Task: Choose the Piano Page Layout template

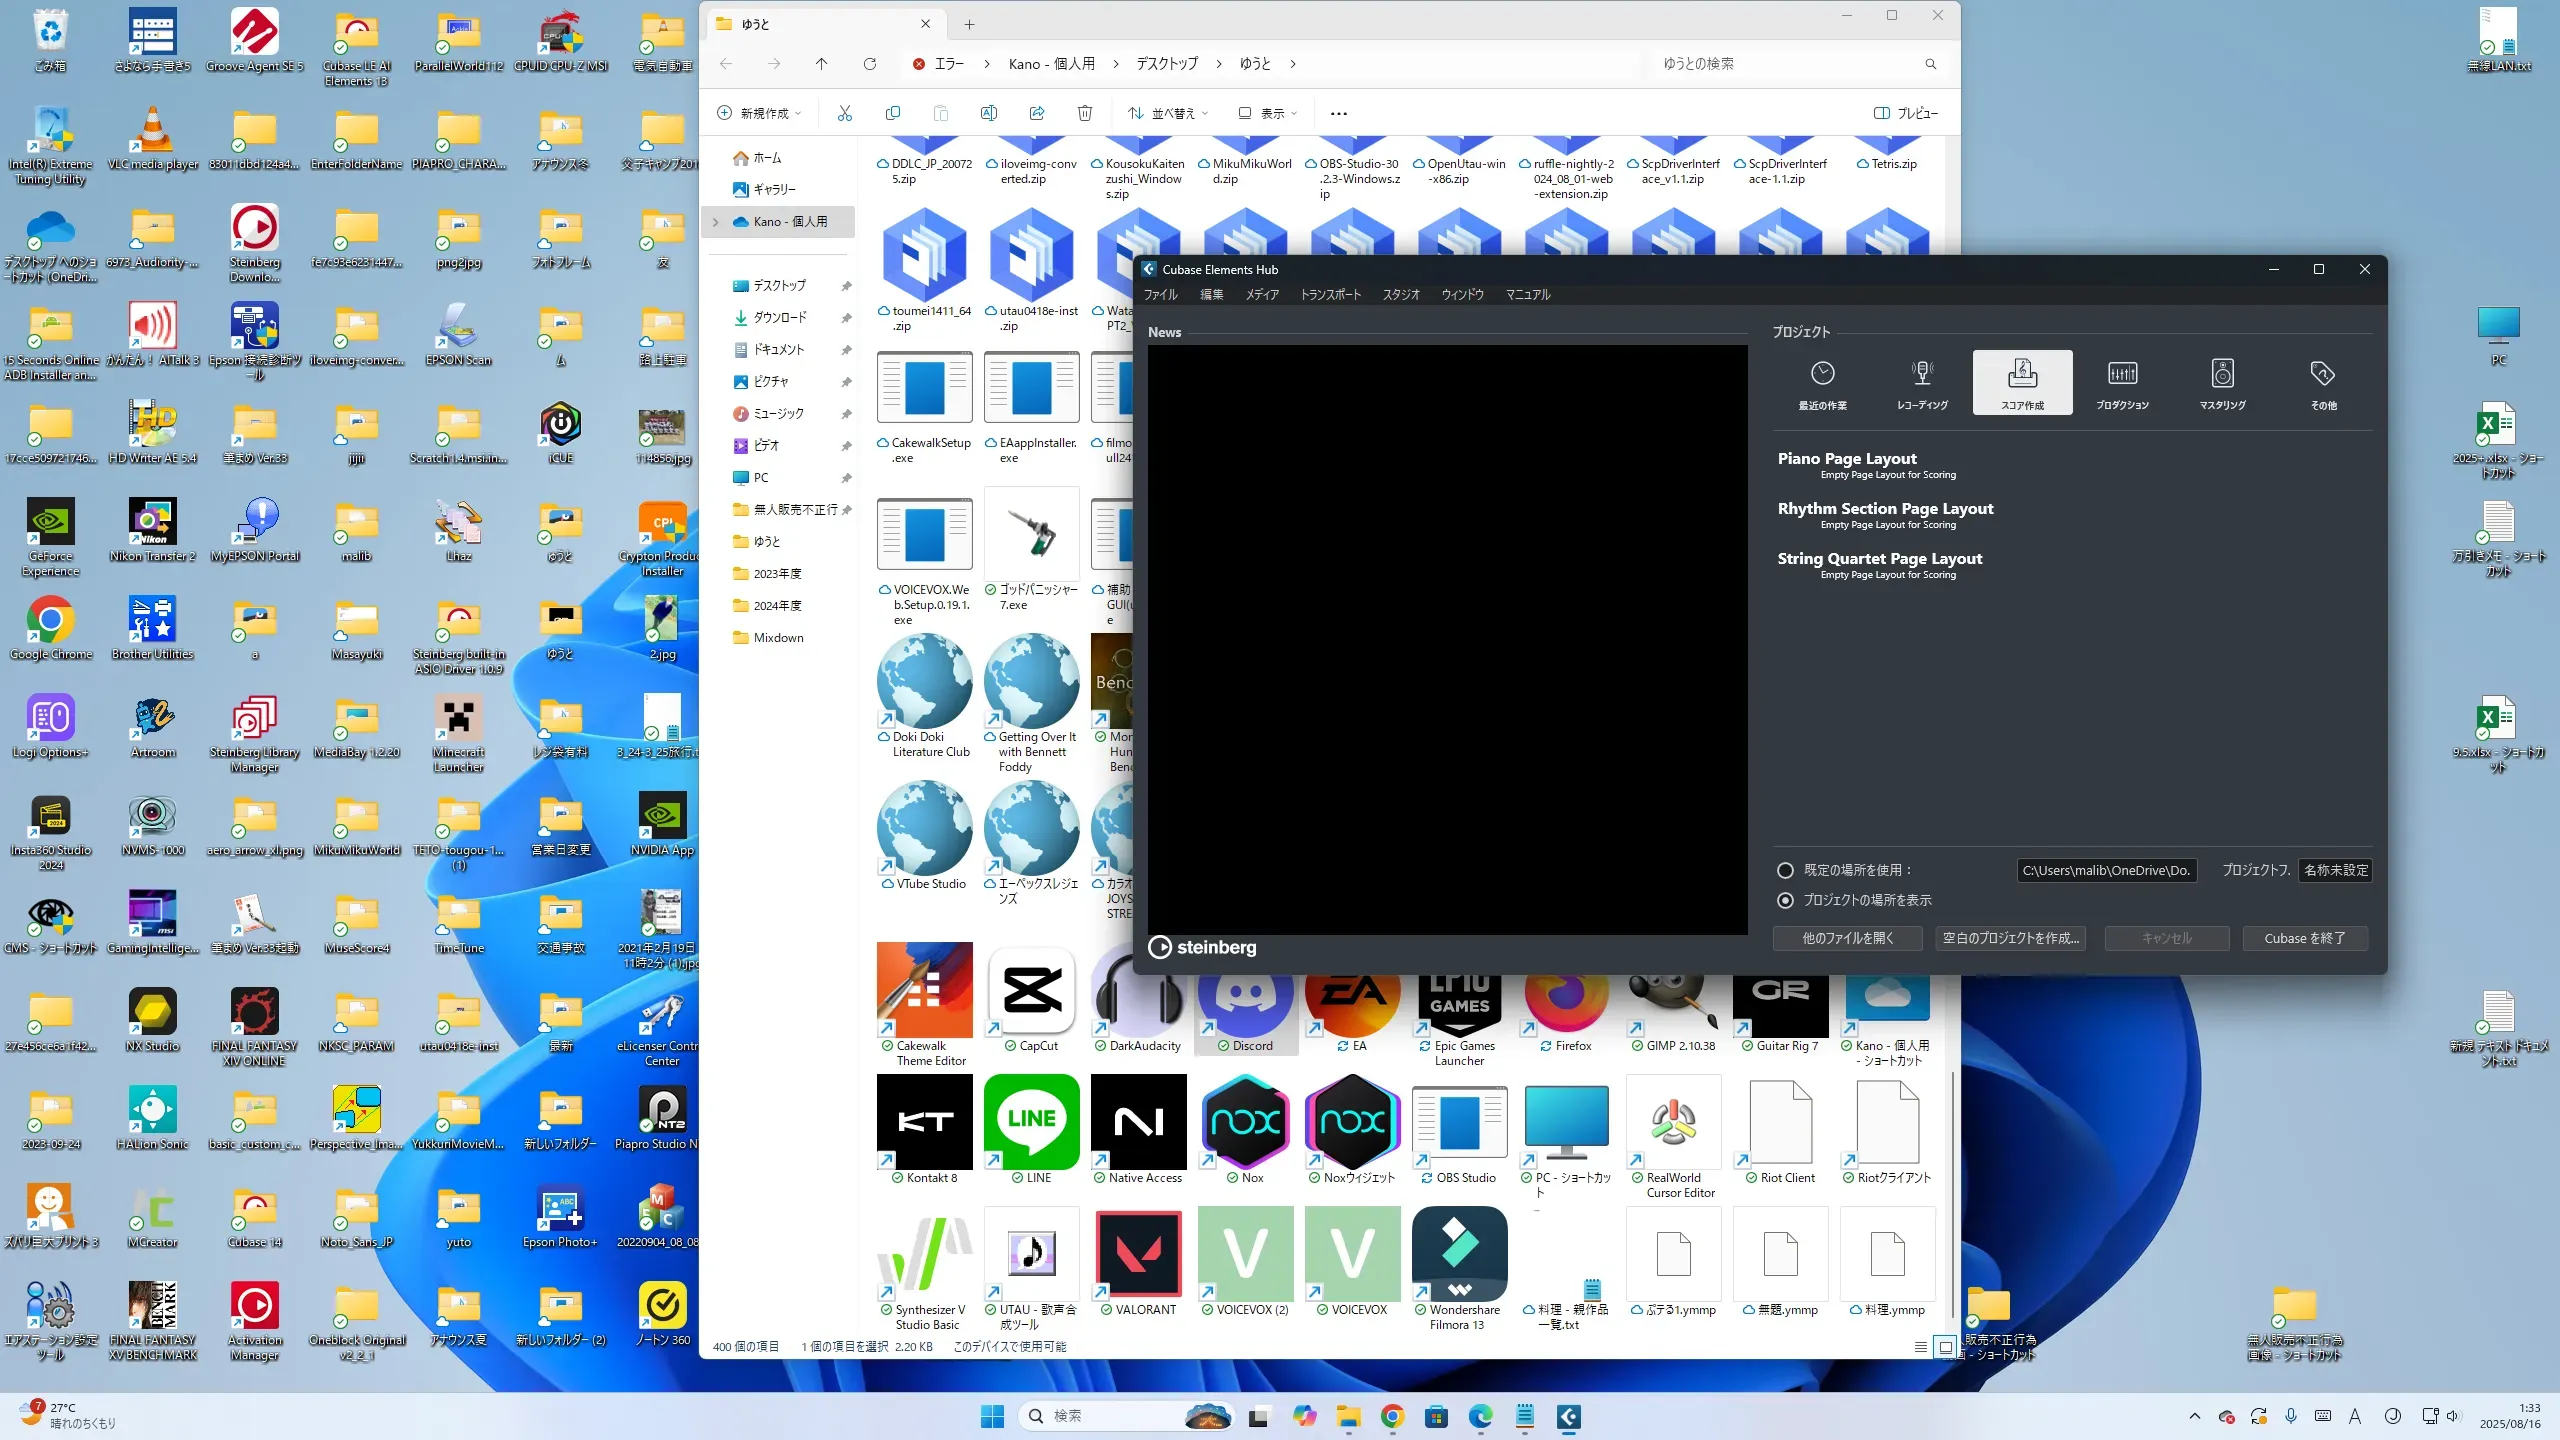Action: point(1846,459)
